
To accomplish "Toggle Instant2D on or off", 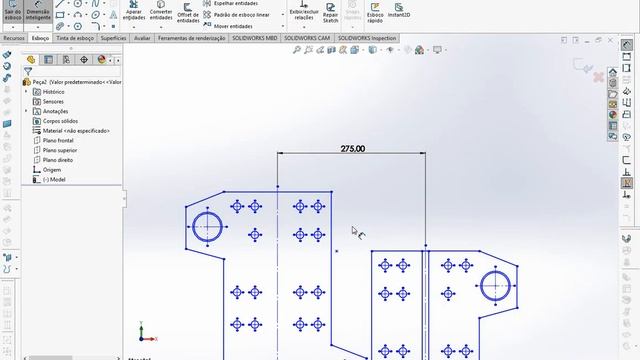I will coord(399,10).
